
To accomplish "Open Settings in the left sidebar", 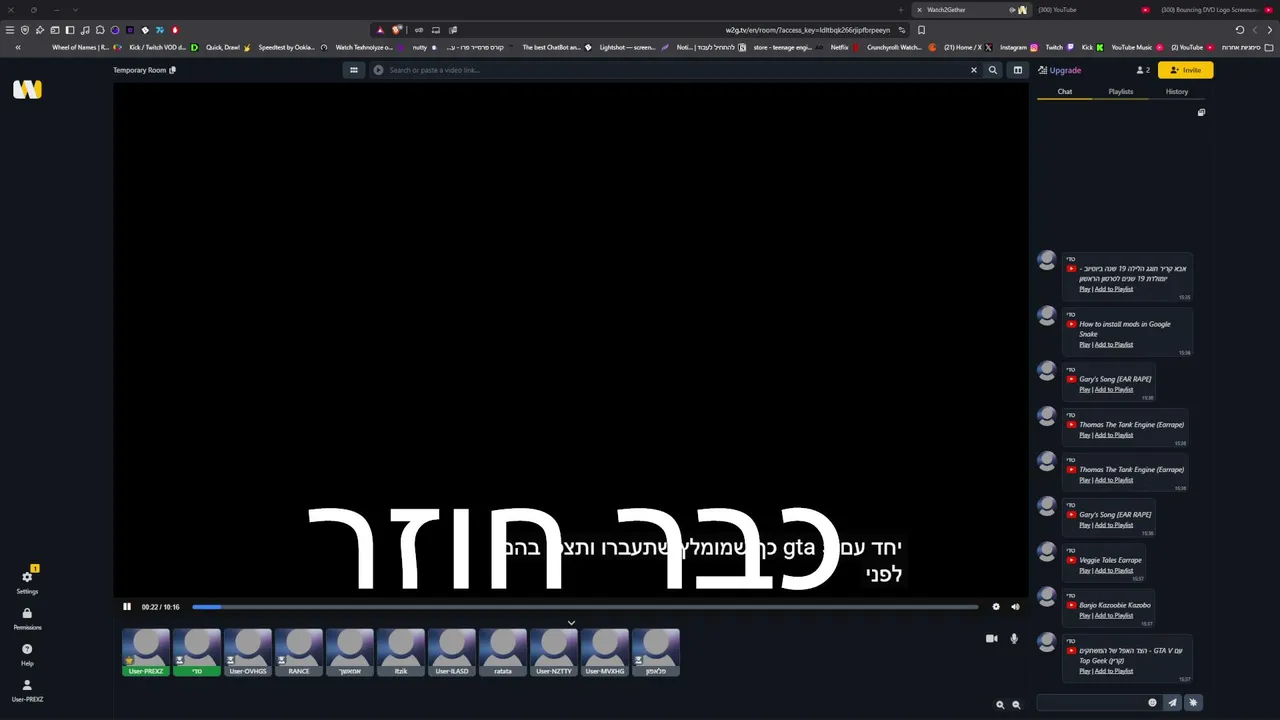I will [27, 581].
